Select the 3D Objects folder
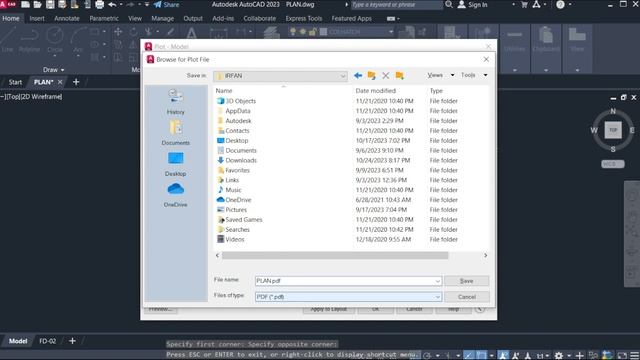 pos(236,101)
